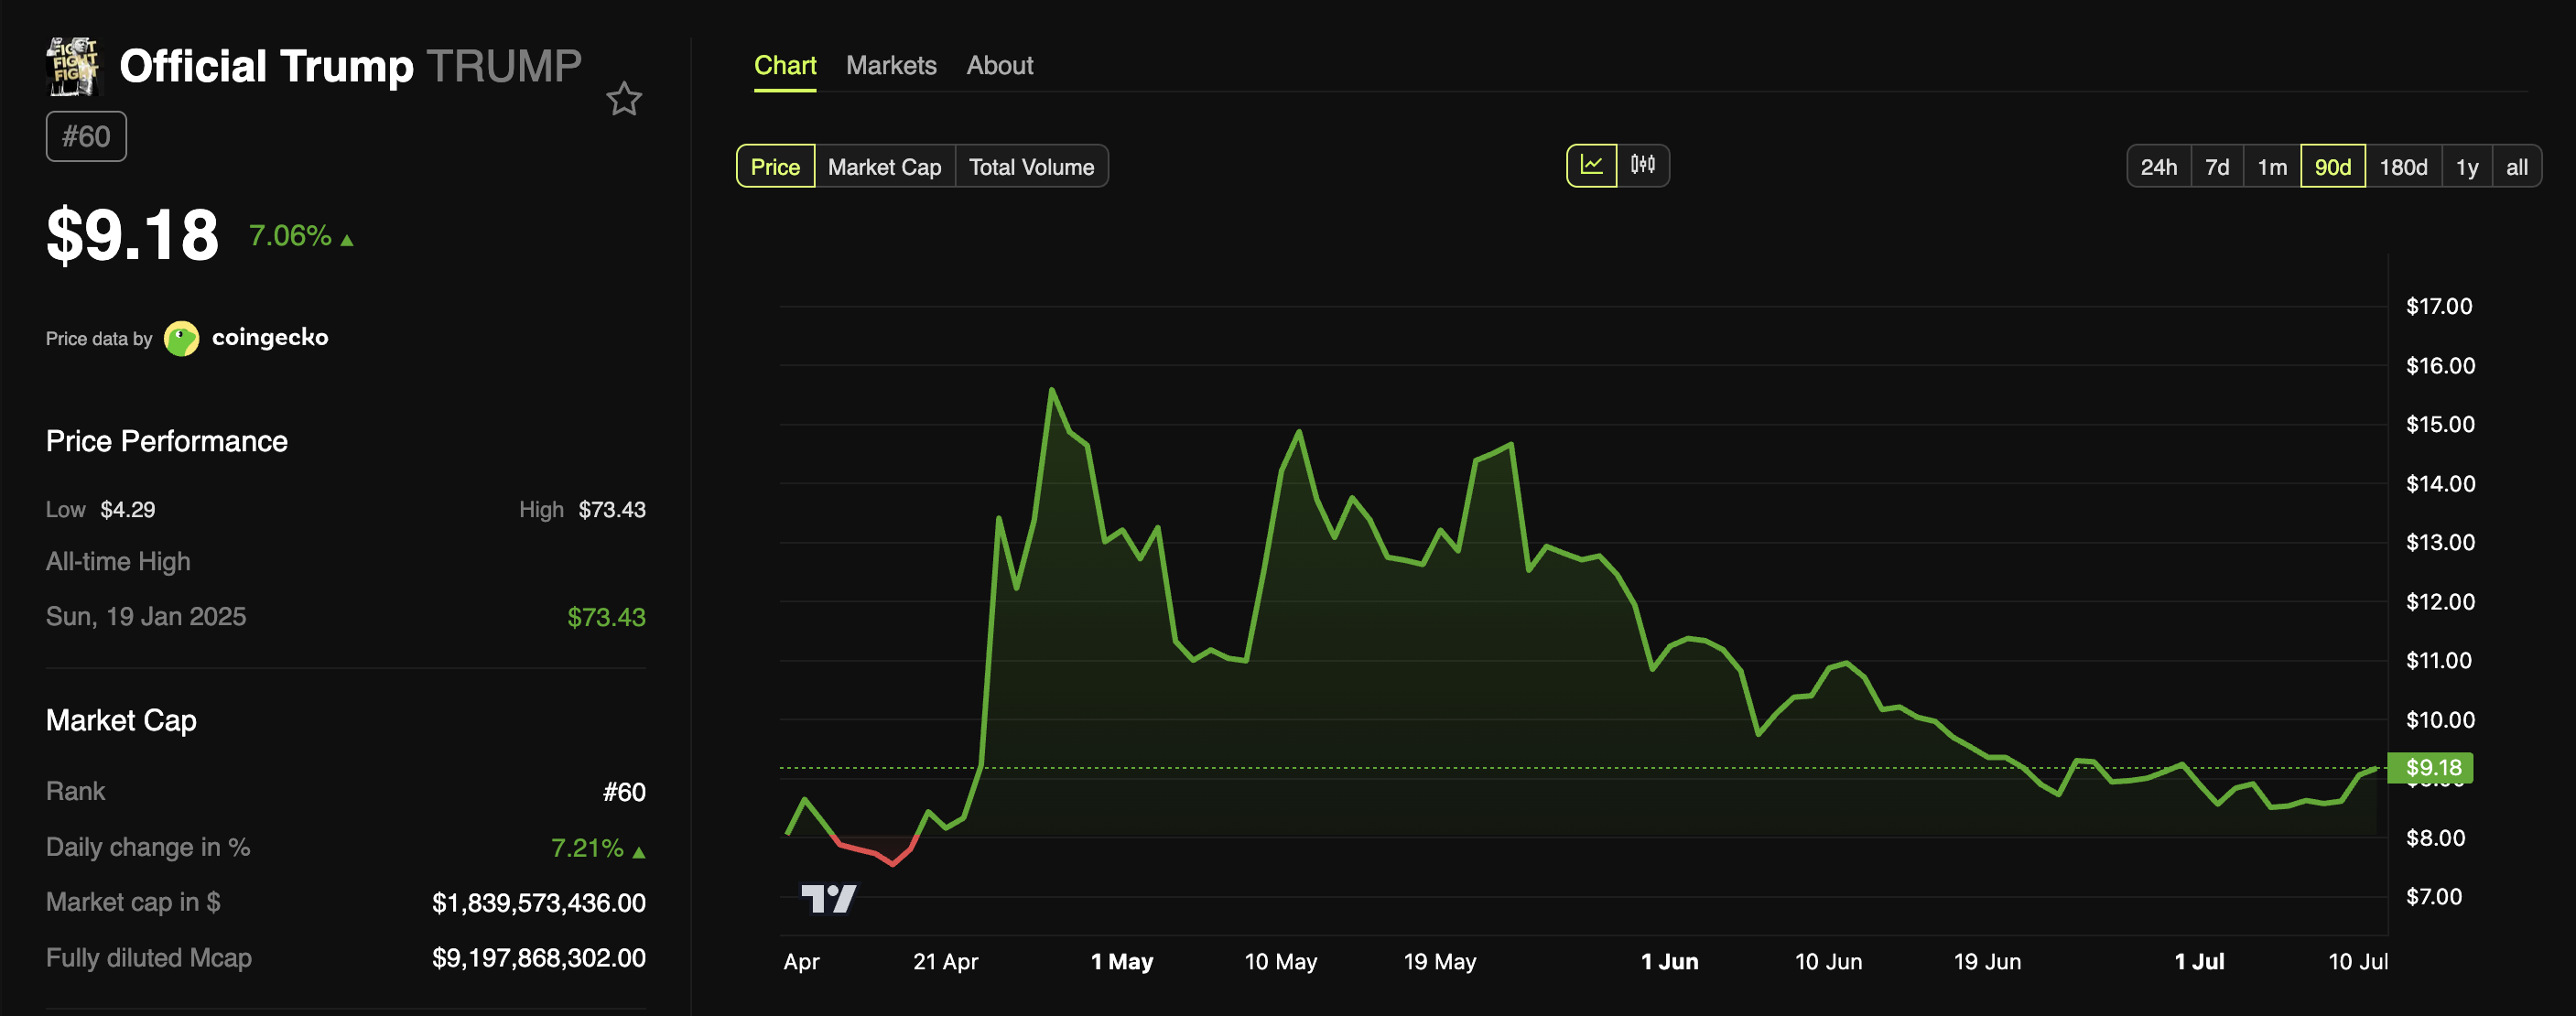Switch to the Chart tab
Screen dimensions: 2576x1016
784,66
